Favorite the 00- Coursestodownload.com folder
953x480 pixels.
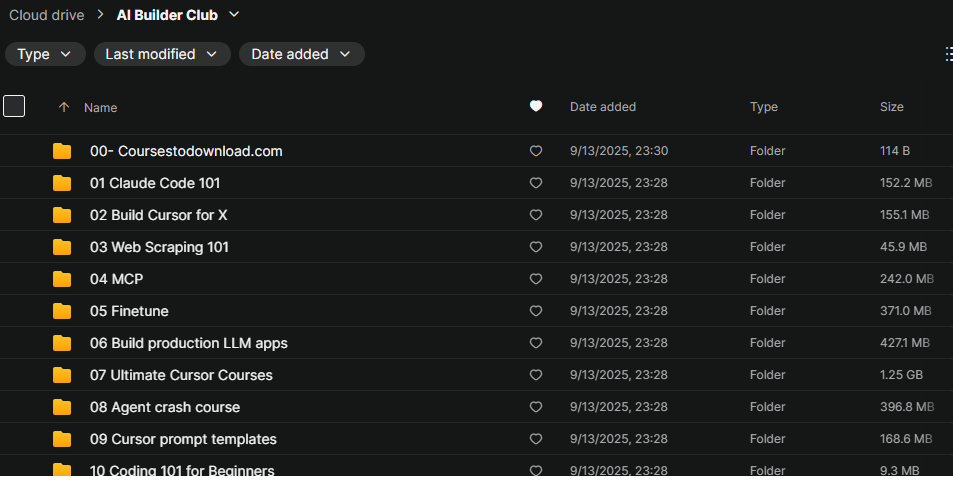535,151
